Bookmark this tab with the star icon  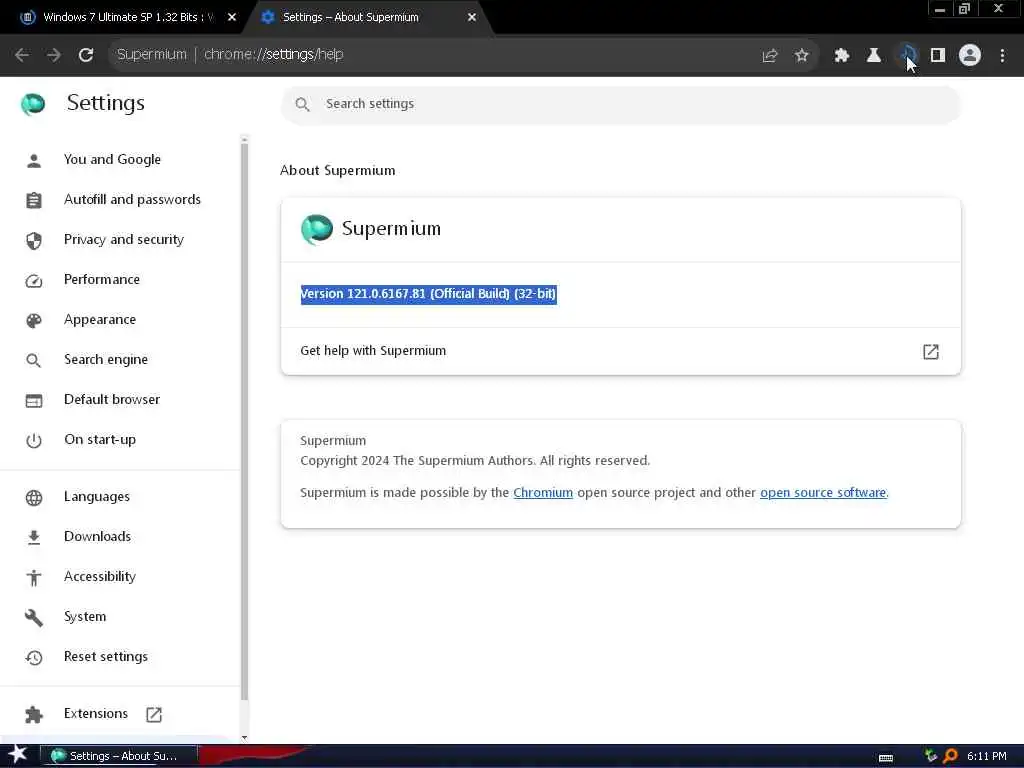(802, 56)
